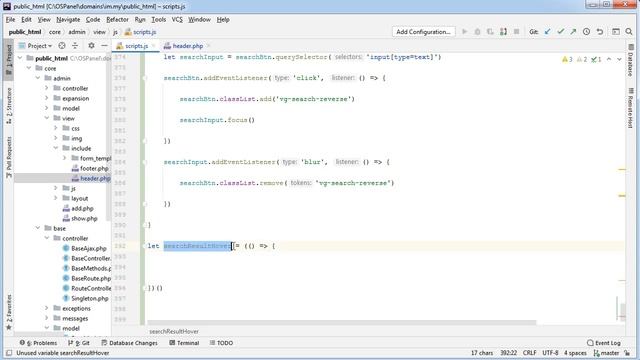
Task: Open Pull Requests side tool window
Action: [x=9, y=157]
